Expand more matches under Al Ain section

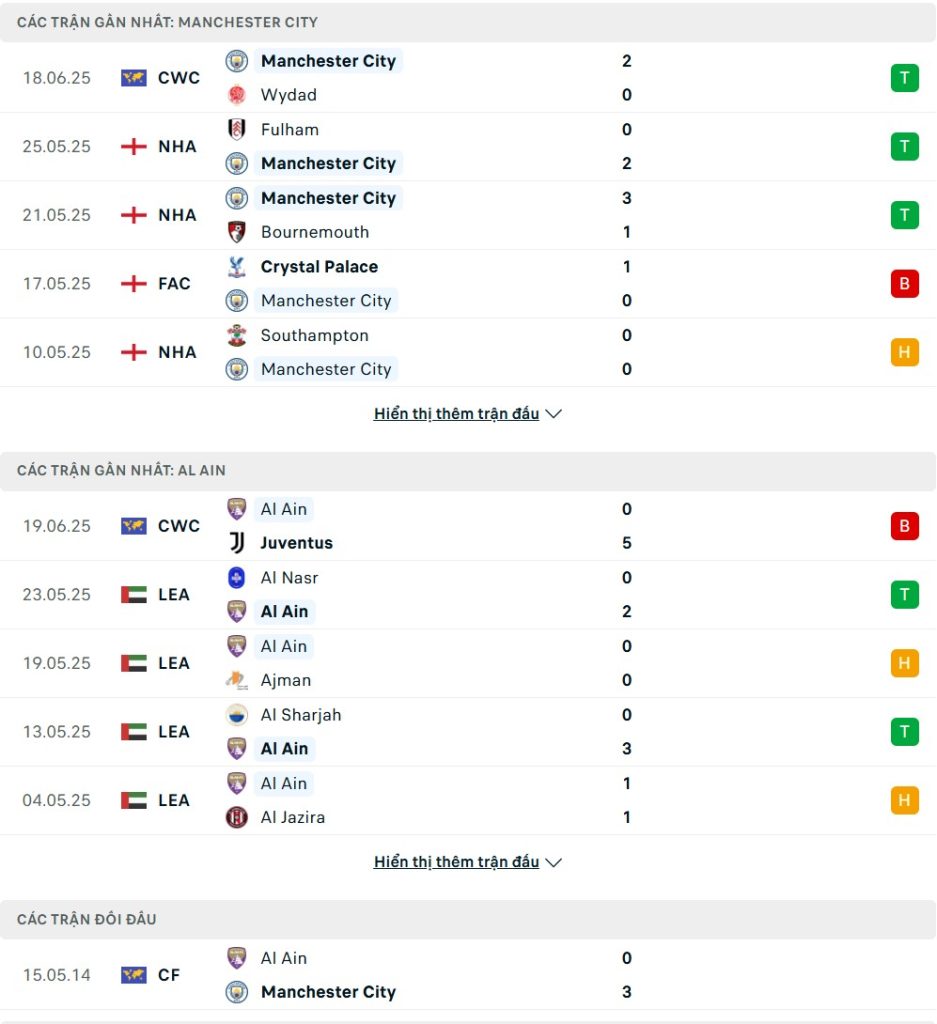coord(468,862)
